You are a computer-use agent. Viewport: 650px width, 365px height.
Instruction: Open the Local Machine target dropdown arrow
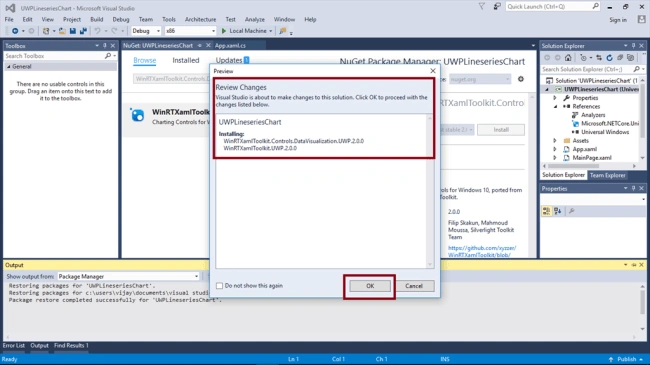tap(271, 31)
